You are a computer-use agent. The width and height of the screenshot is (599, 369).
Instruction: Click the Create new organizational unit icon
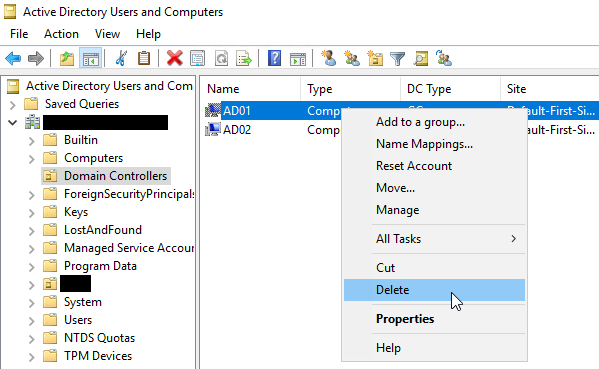pos(375,58)
